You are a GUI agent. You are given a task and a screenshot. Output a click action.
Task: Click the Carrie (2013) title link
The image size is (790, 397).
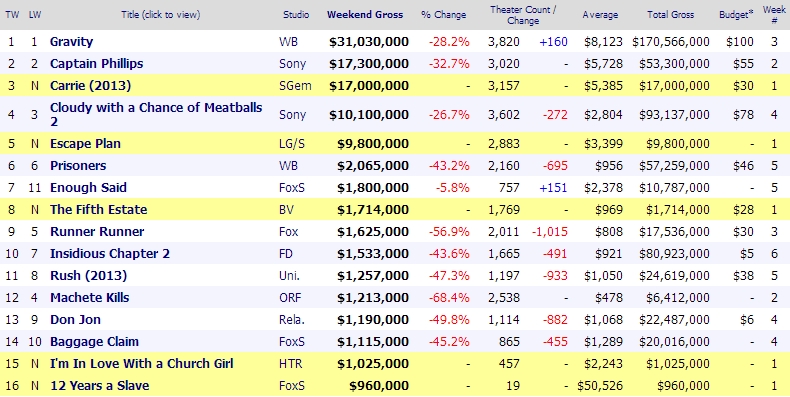(90, 86)
